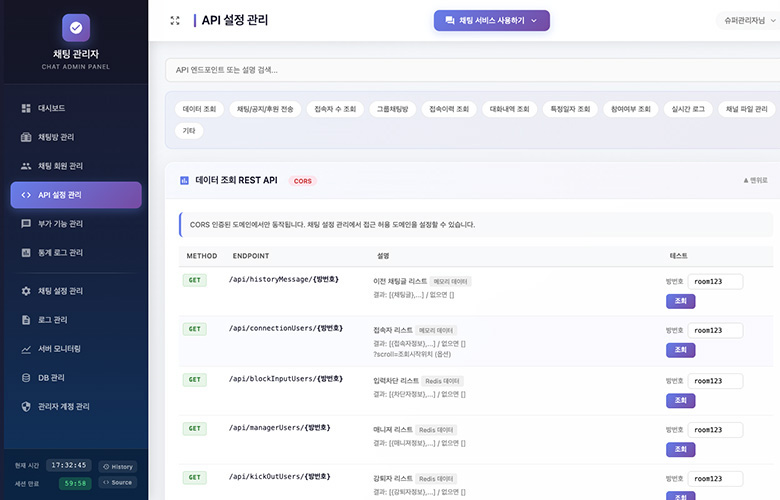Click the API endpoint search field

tap(473, 70)
